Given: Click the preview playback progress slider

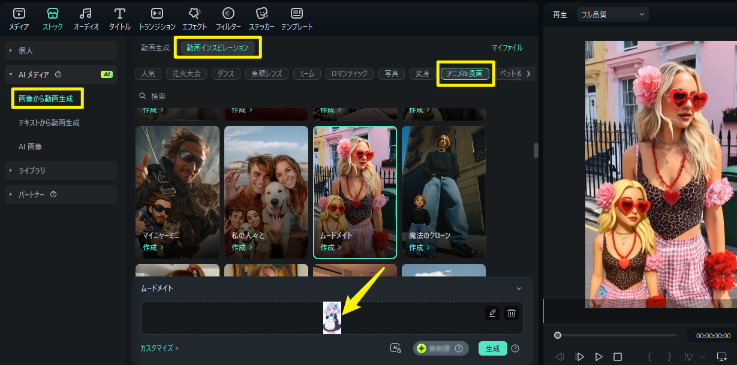Looking at the screenshot, I should 616,335.
